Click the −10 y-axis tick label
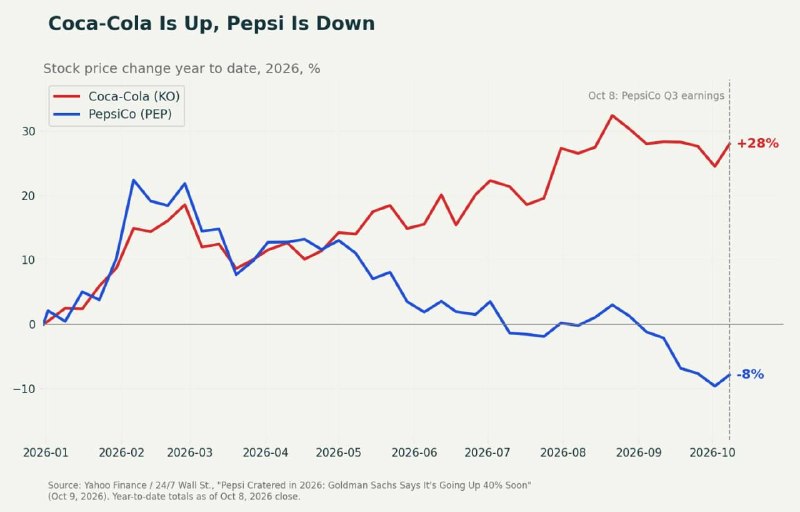This screenshot has width=800, height=512. pyautogui.click(x=24, y=389)
